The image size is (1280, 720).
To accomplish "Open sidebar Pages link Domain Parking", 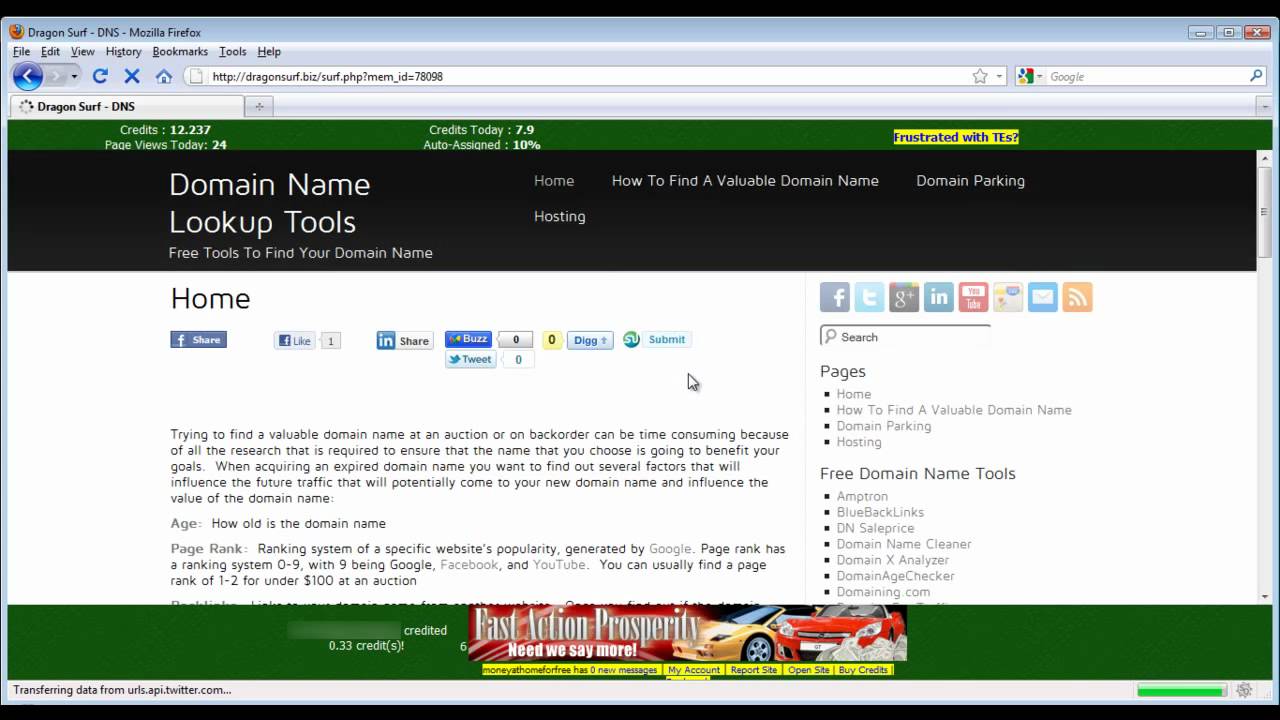I will (884, 426).
